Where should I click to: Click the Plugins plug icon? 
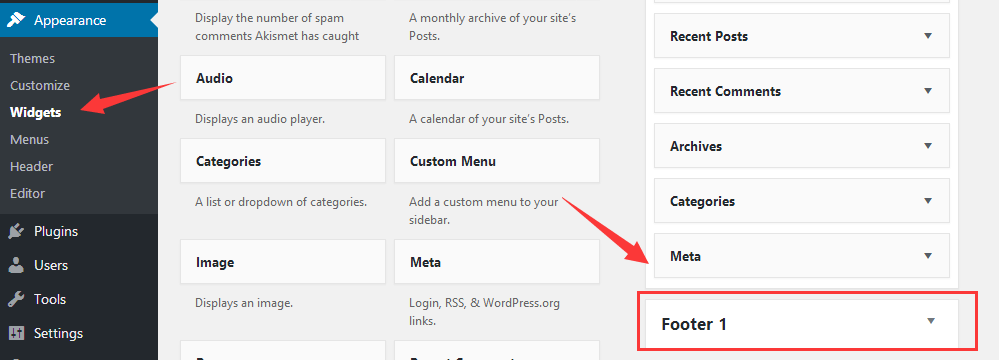coord(16,231)
